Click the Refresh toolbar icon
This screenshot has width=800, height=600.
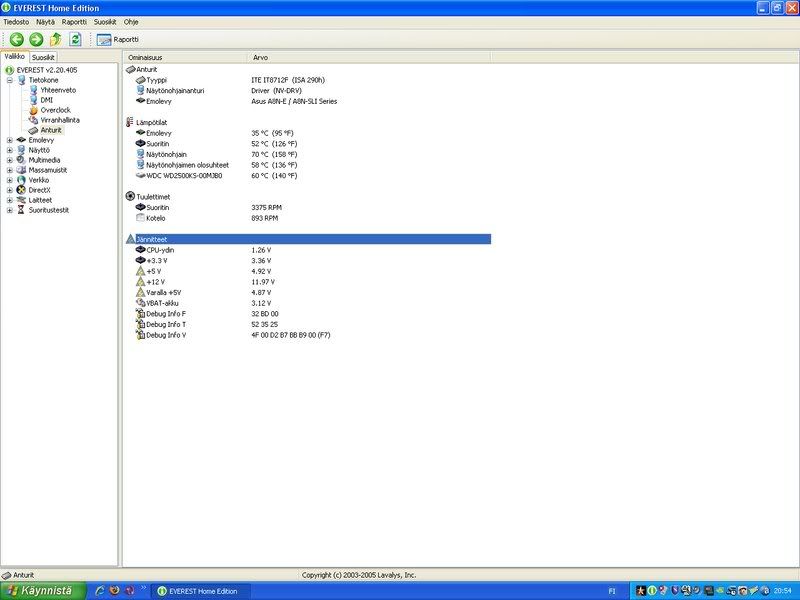pos(75,39)
